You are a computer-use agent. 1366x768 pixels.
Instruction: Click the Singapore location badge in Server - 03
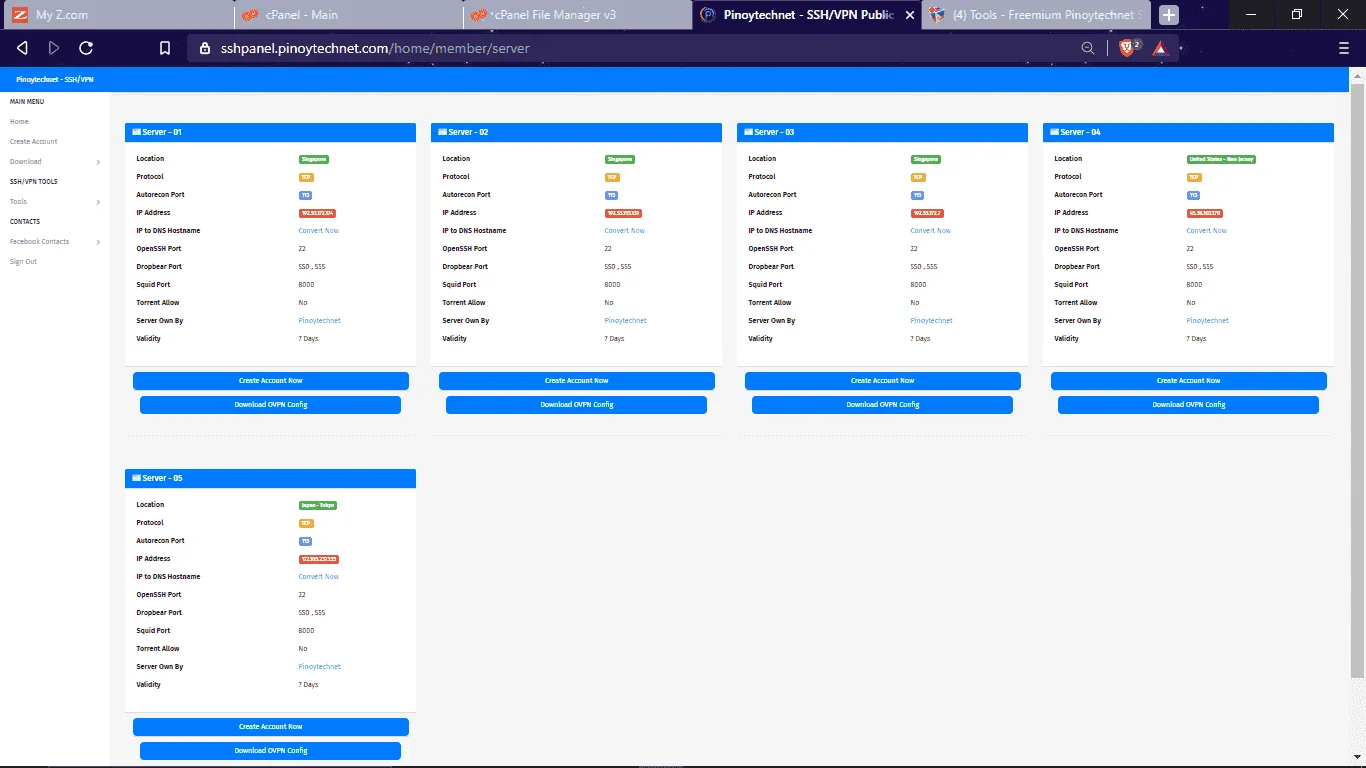pos(926,159)
